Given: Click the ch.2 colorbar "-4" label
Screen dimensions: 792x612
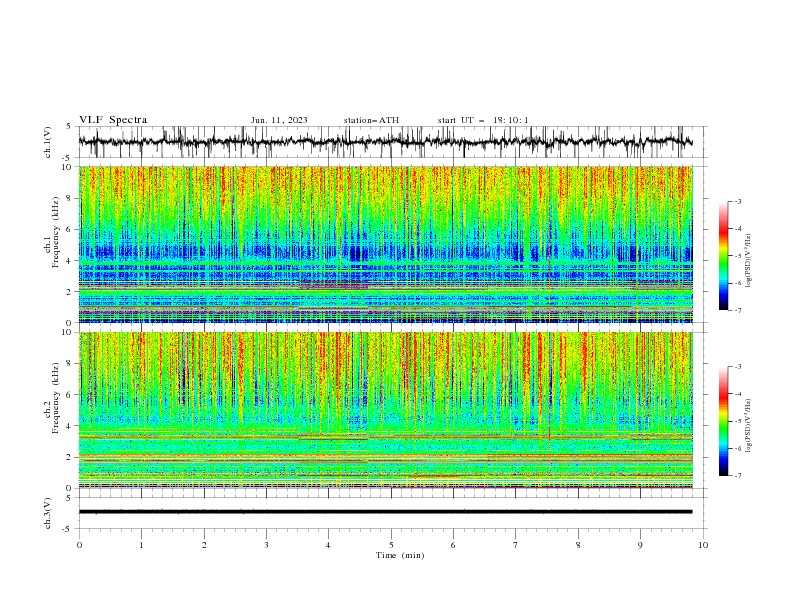Looking at the screenshot, I should coord(737,394).
